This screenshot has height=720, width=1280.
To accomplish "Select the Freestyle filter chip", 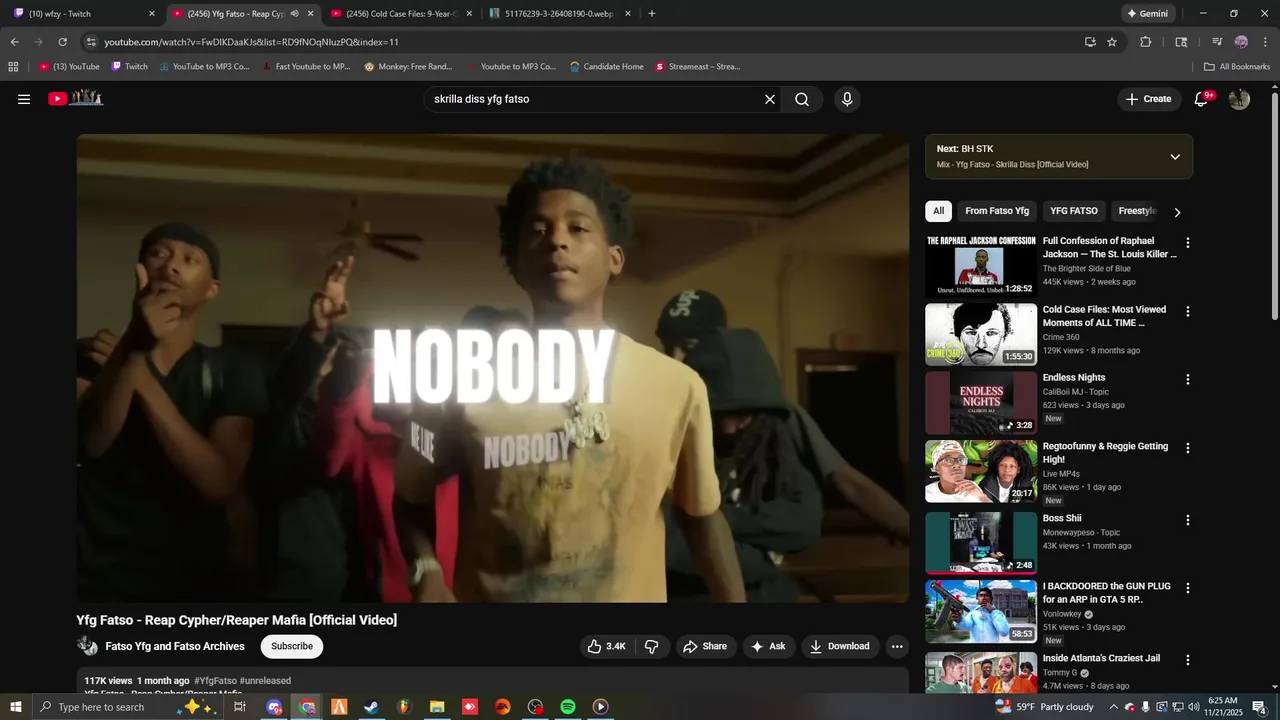I will (x=1137, y=211).
